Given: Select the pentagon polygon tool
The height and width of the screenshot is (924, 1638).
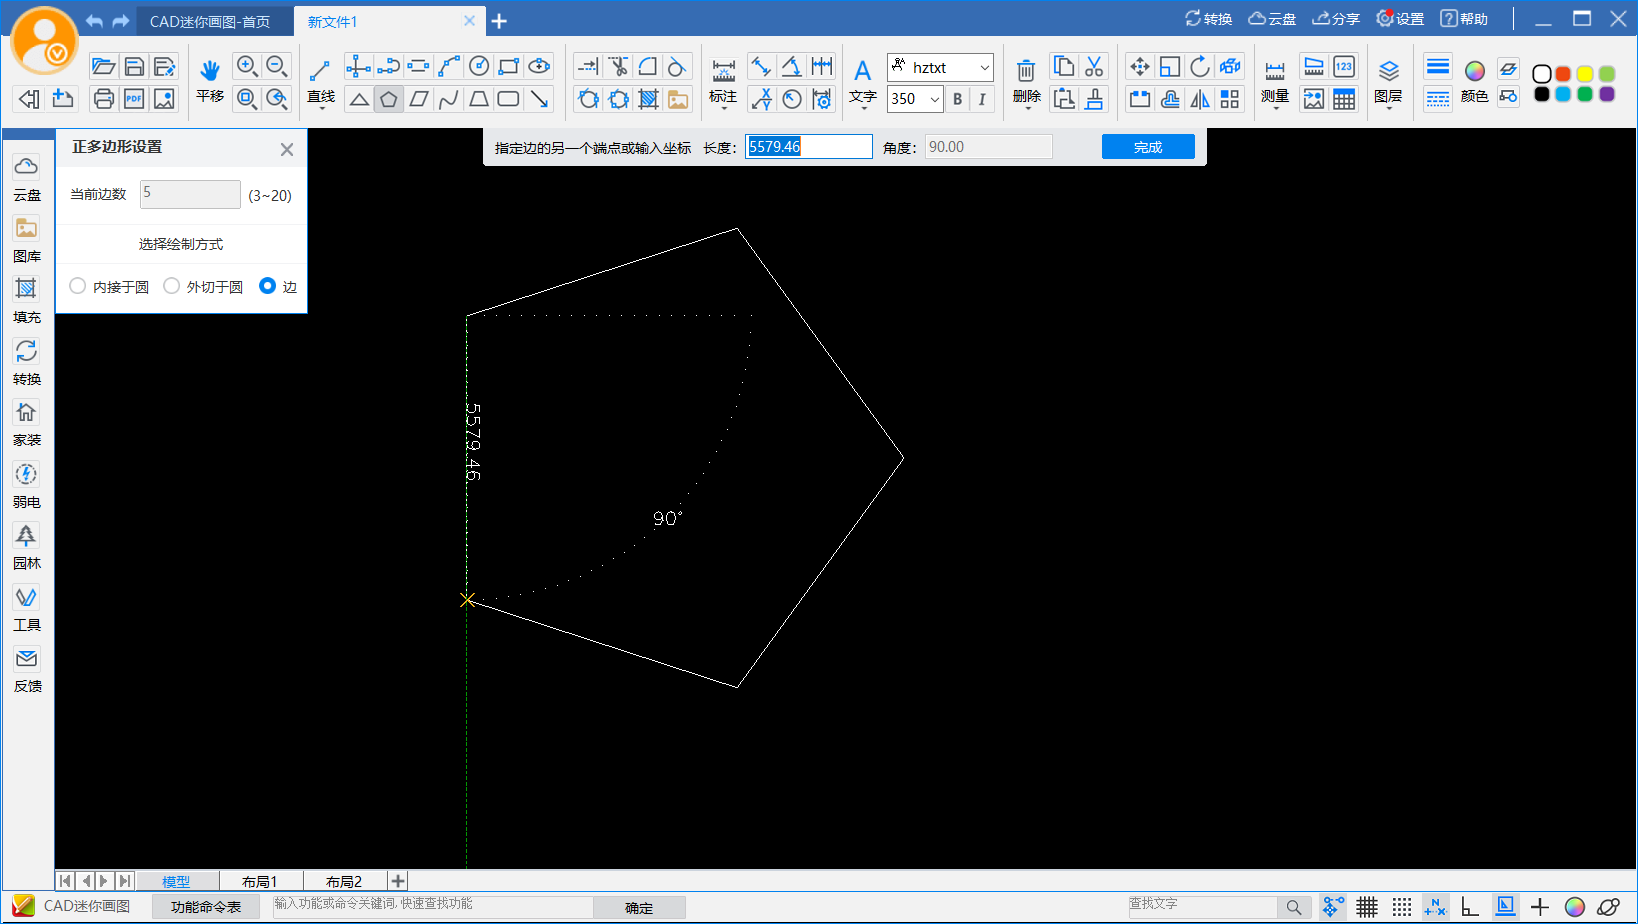Looking at the screenshot, I should click(x=389, y=99).
